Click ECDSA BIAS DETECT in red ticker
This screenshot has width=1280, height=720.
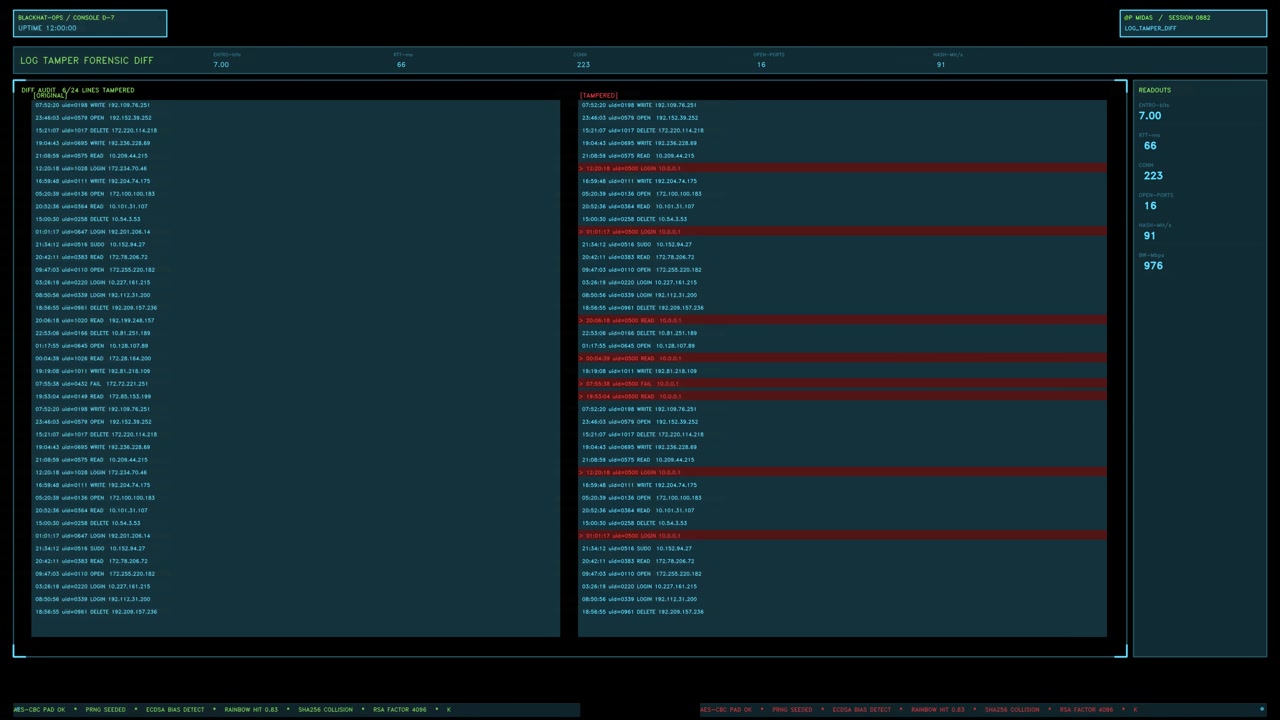click(x=861, y=710)
